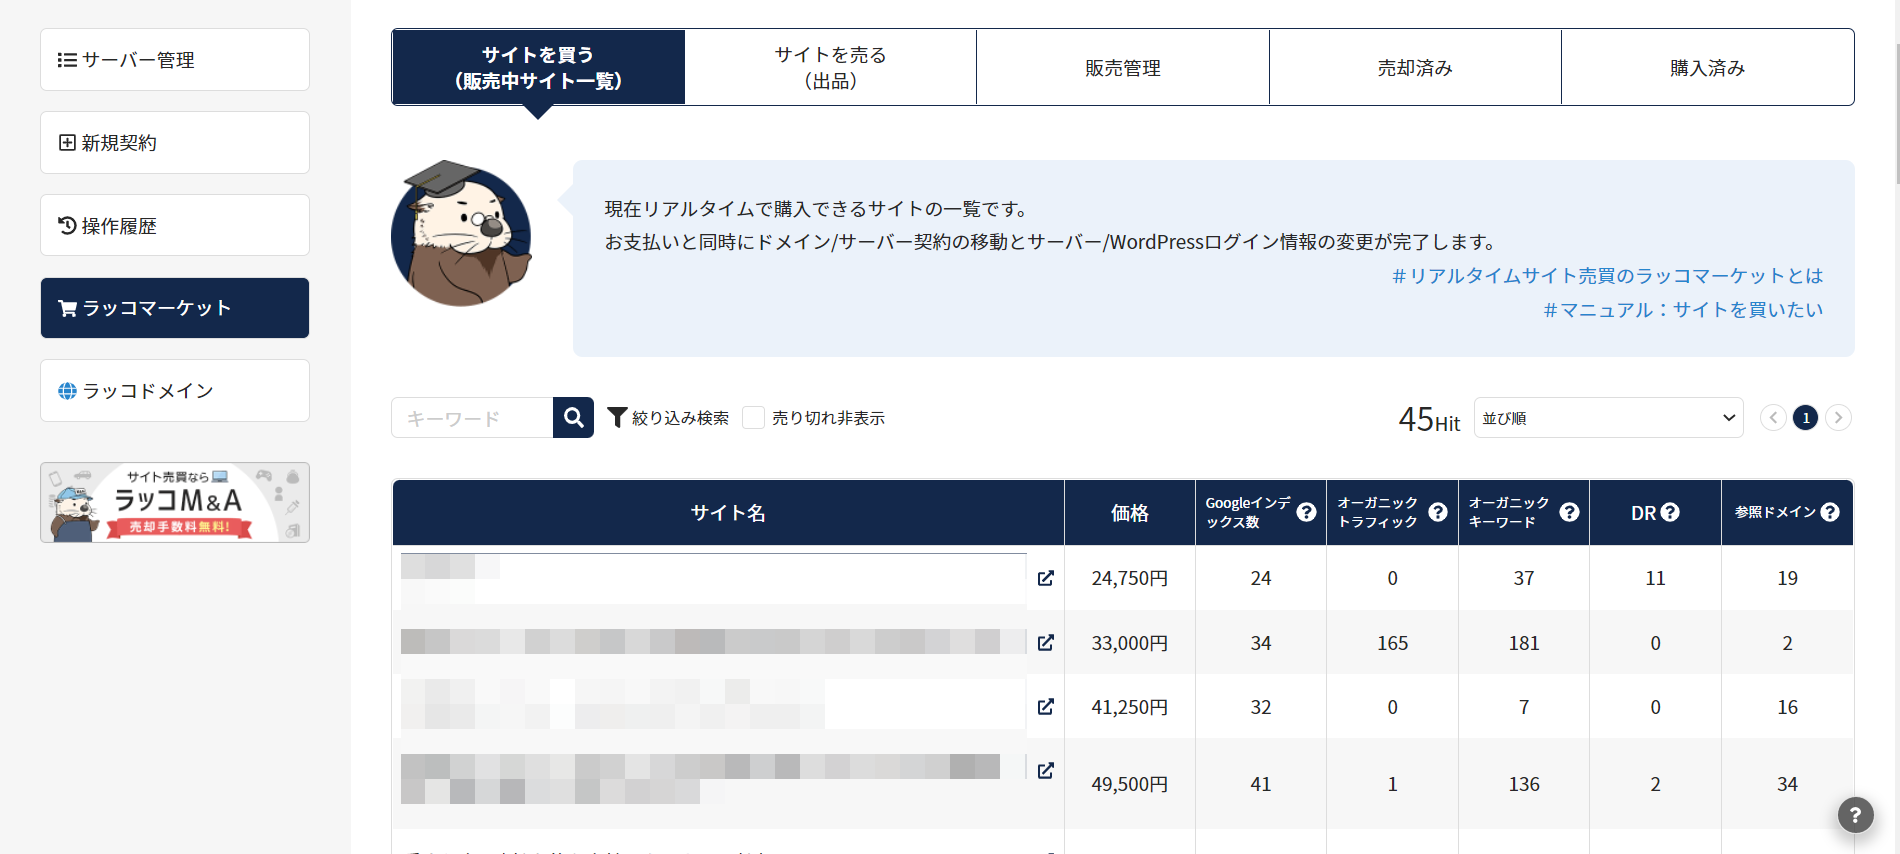Click organic traffic value 165

[x=1392, y=643]
